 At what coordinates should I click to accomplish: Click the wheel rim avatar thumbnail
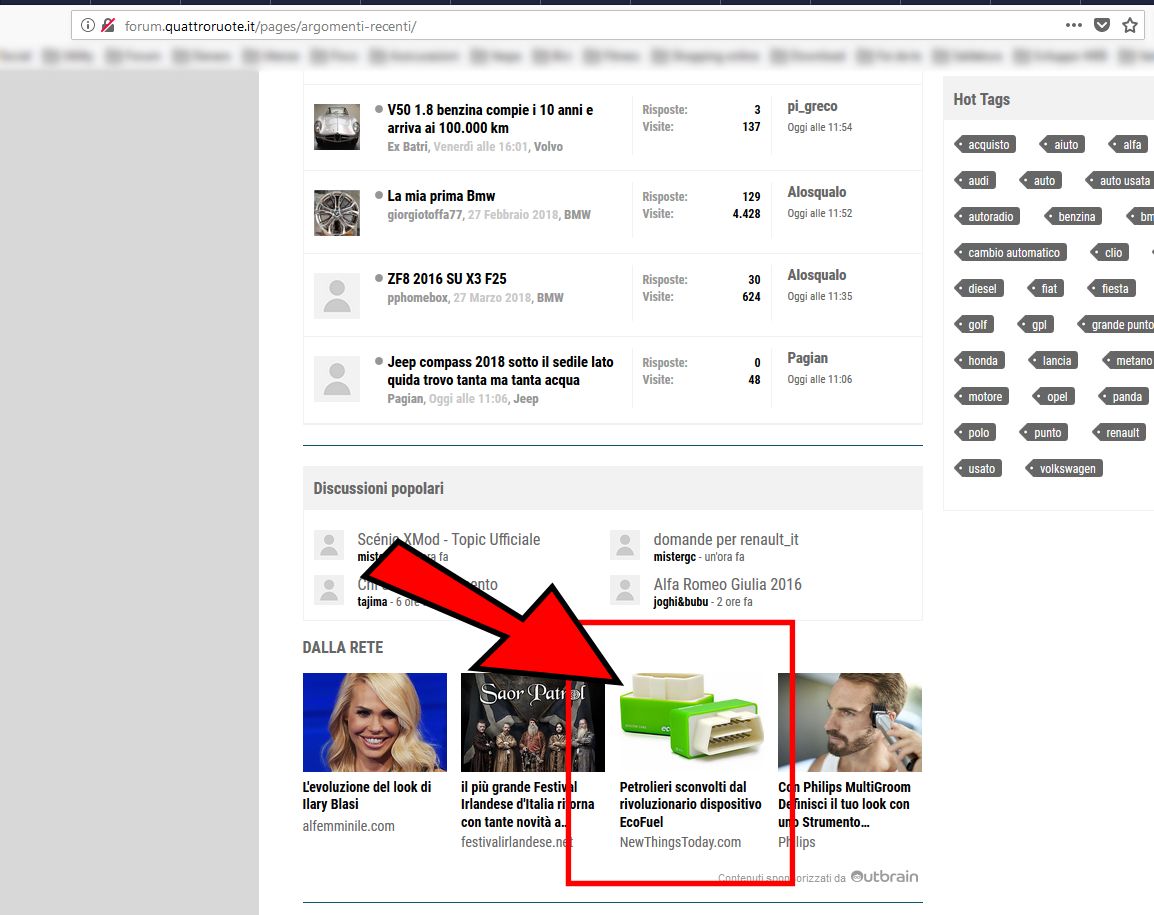[337, 213]
